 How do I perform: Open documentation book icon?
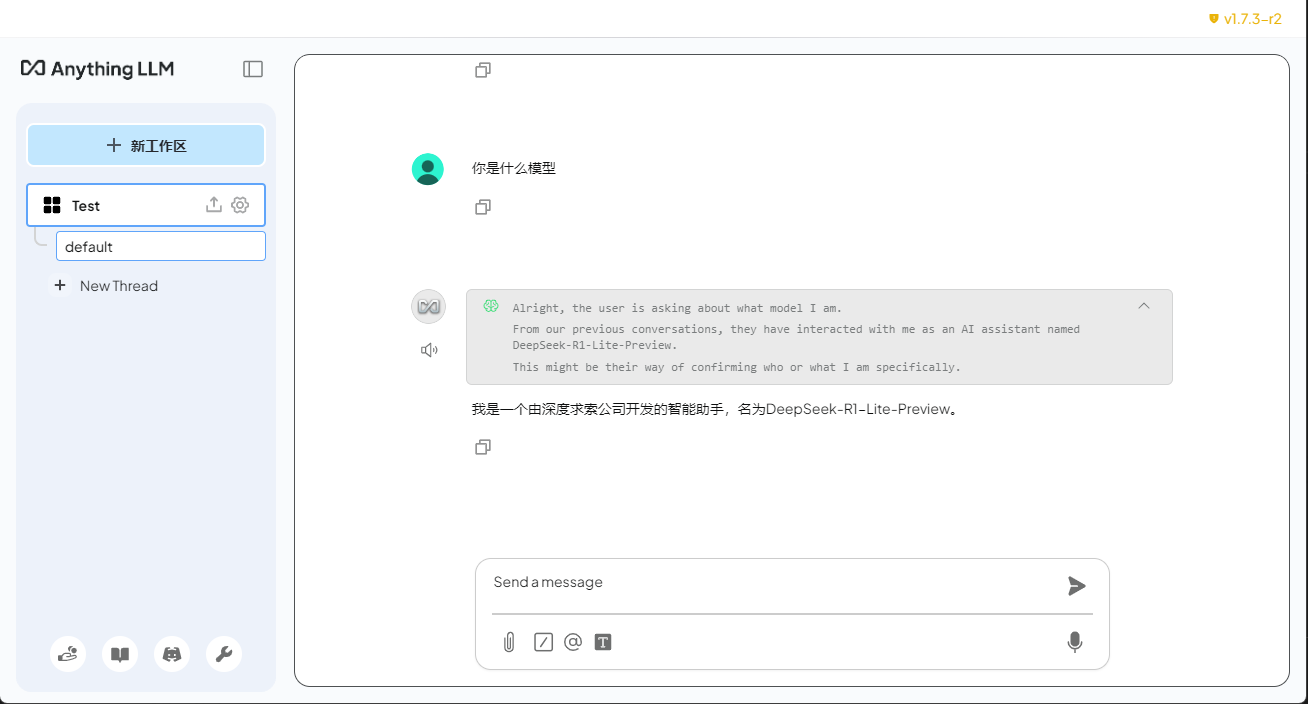click(120, 655)
